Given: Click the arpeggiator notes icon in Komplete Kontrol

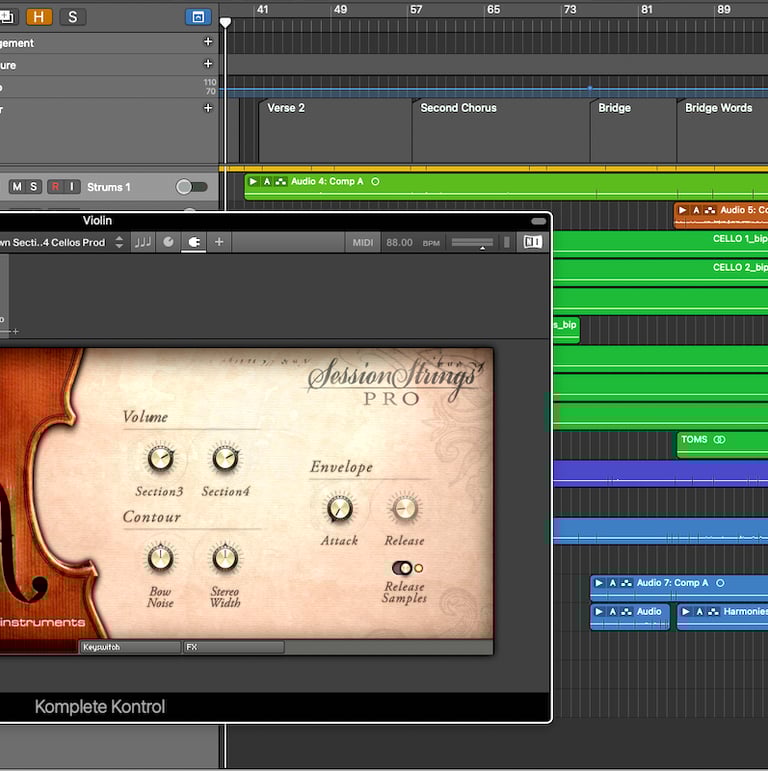Looking at the screenshot, I should [x=143, y=242].
